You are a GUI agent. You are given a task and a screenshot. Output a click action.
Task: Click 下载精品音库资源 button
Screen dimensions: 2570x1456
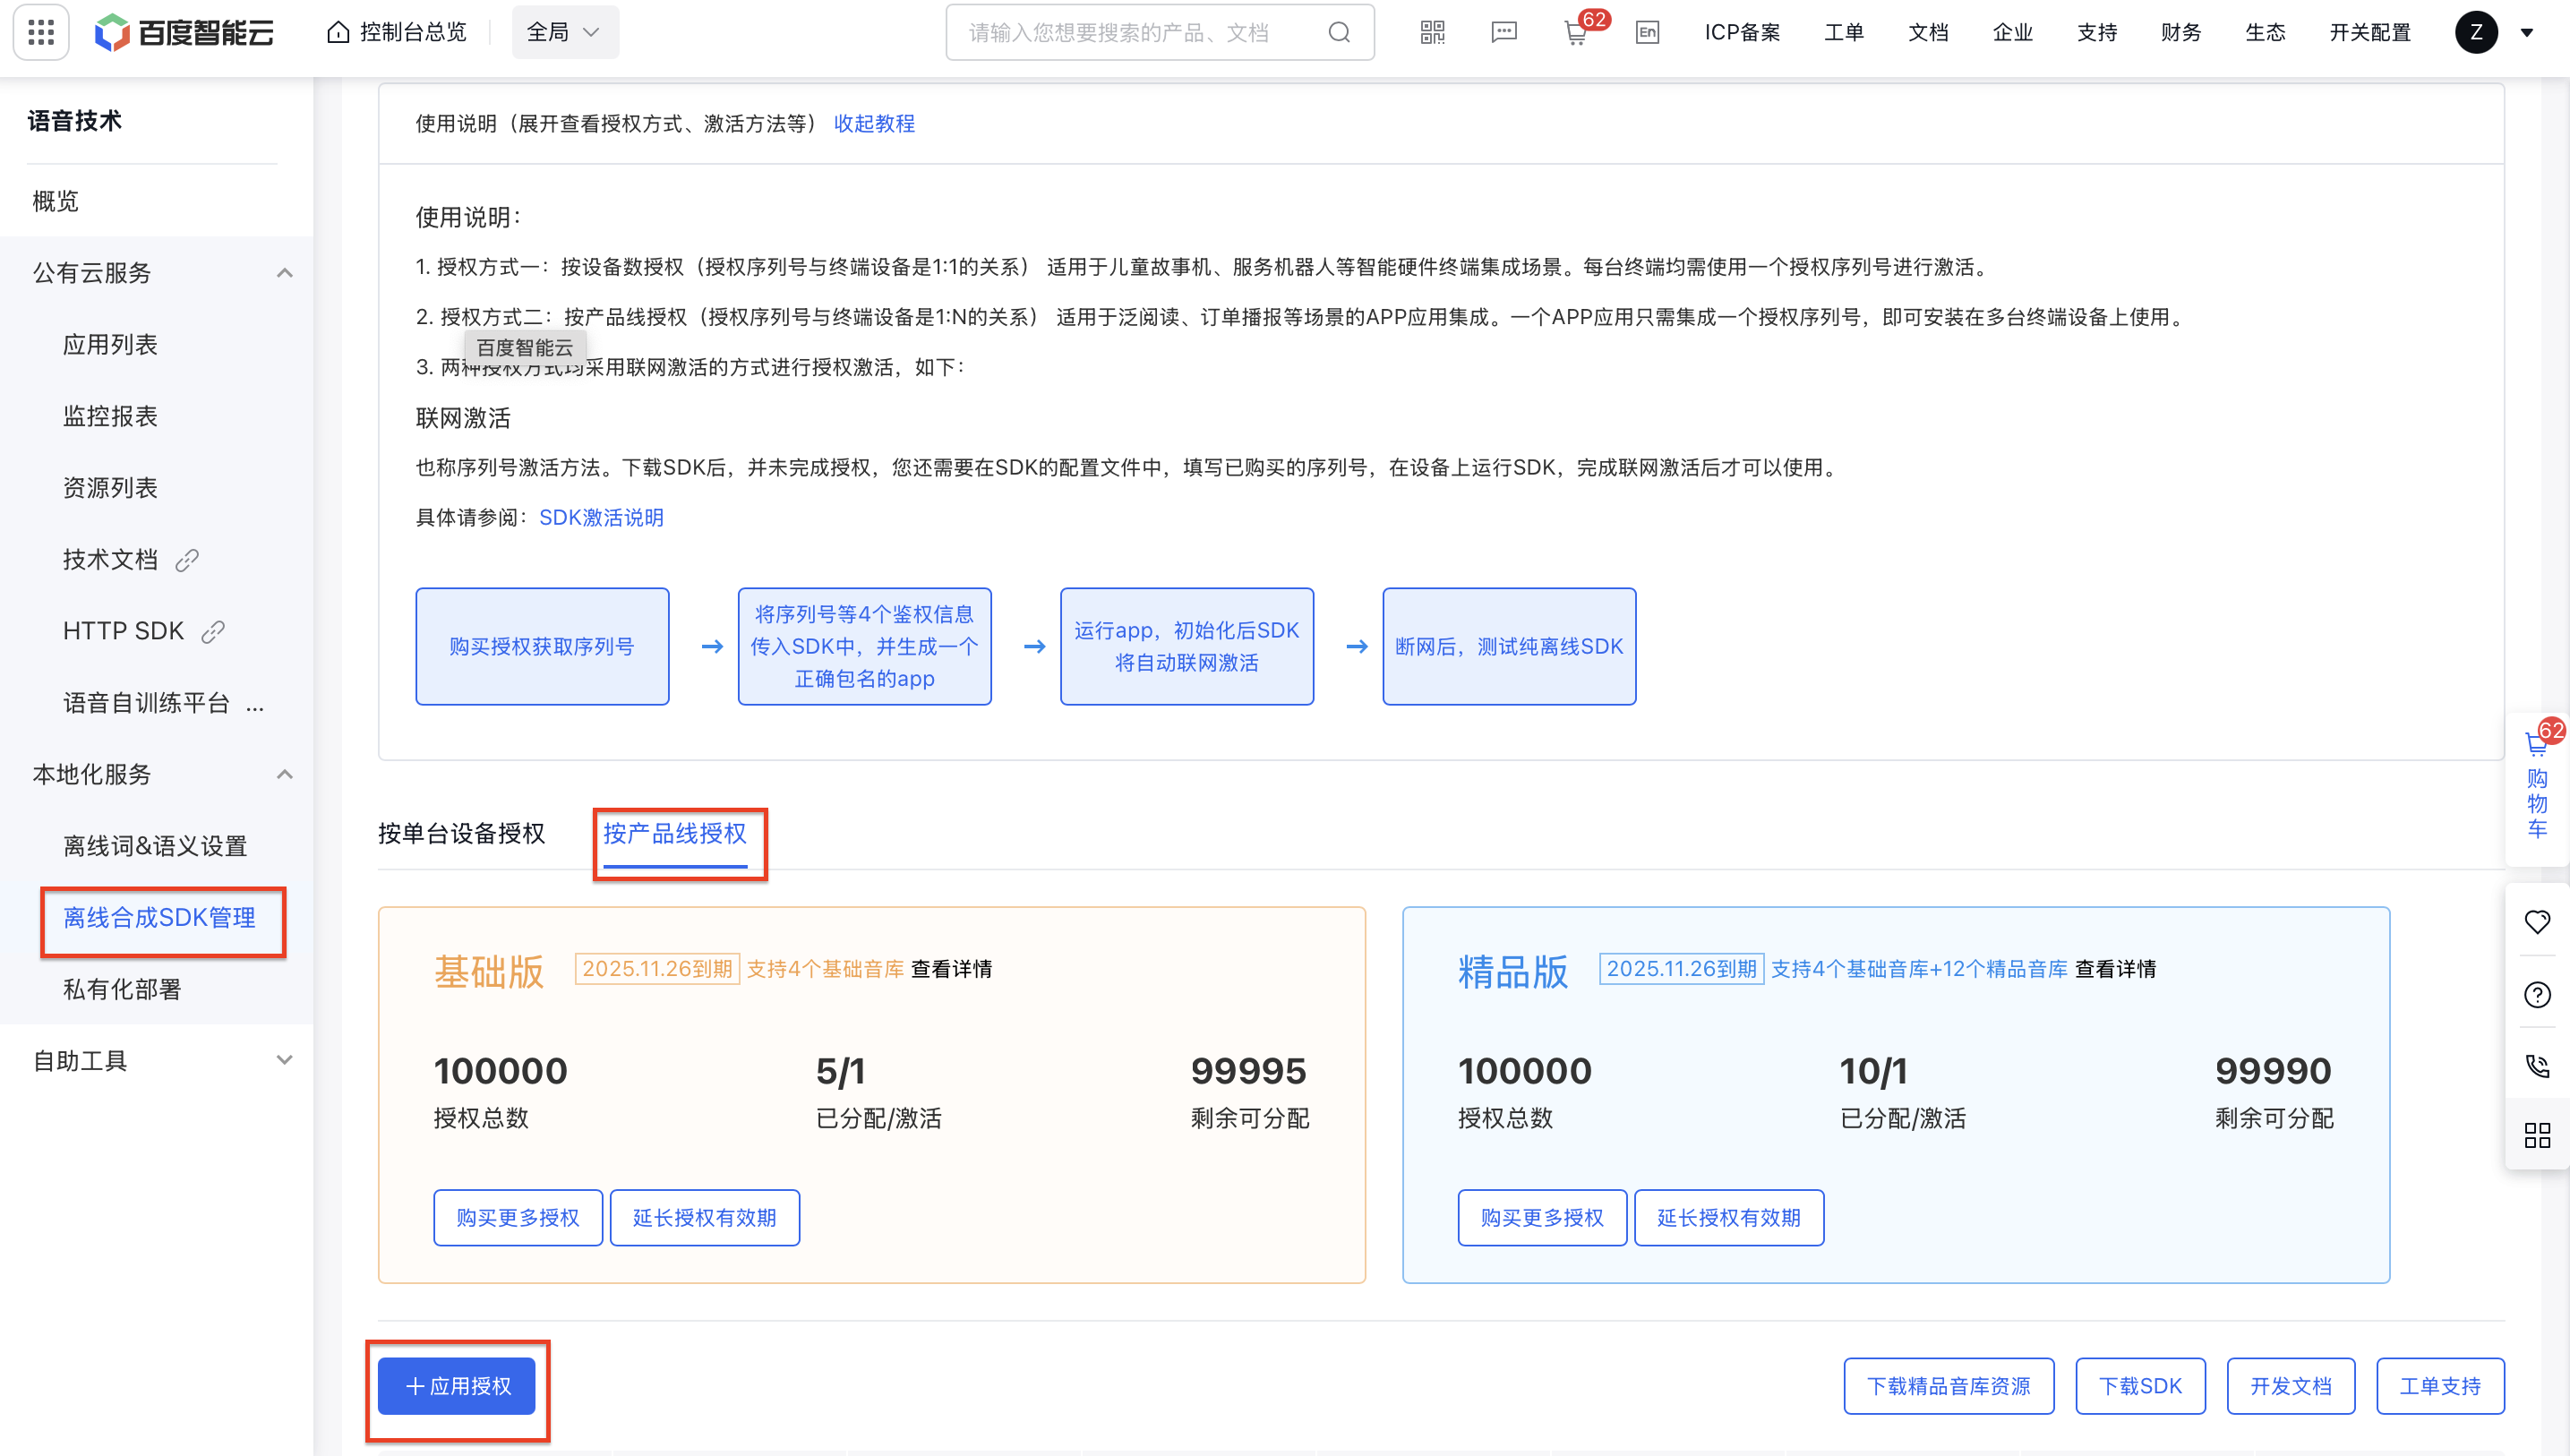1949,1386
